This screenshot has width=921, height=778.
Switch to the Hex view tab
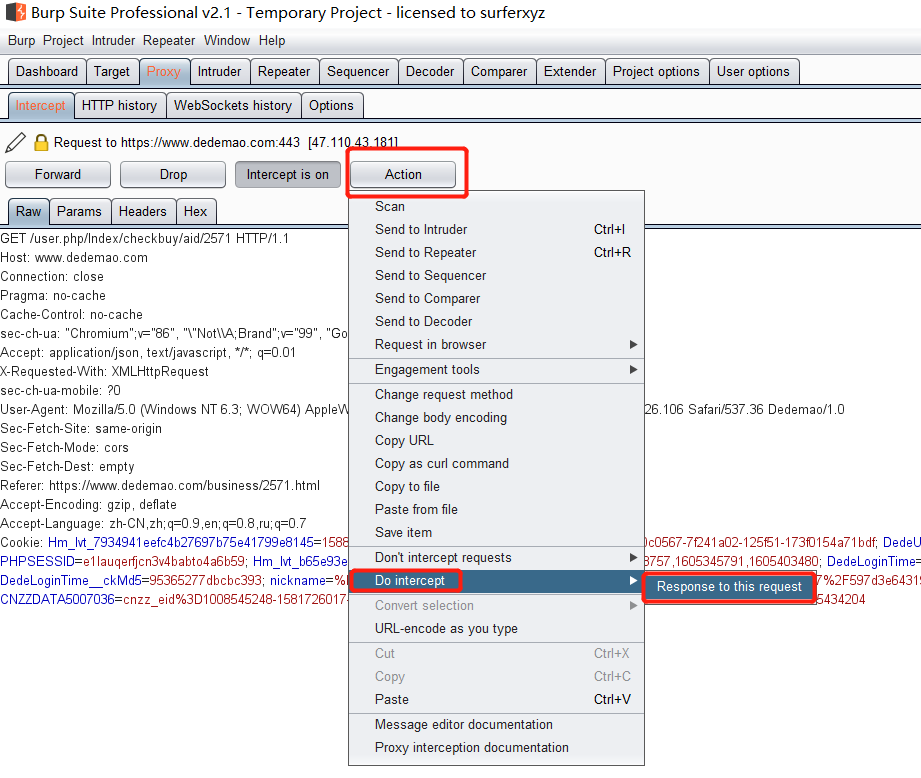click(196, 211)
